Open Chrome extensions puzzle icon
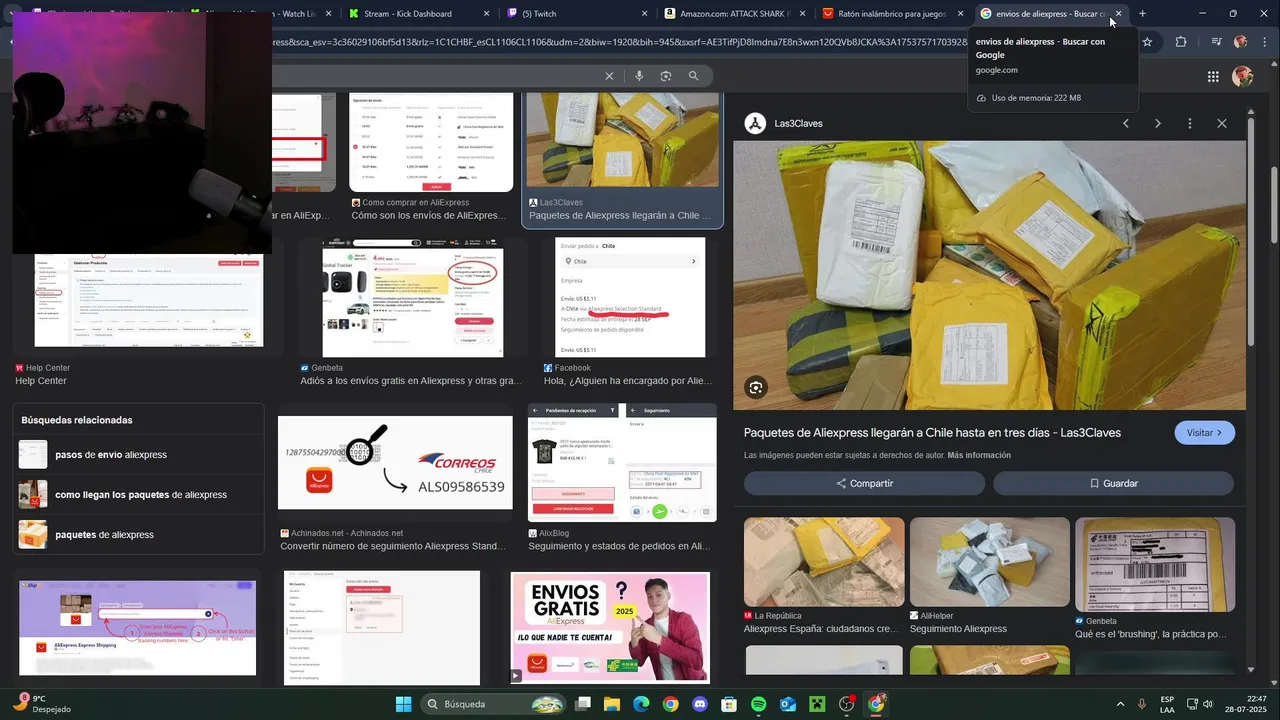The width and height of the screenshot is (1280, 720). (x=1181, y=42)
